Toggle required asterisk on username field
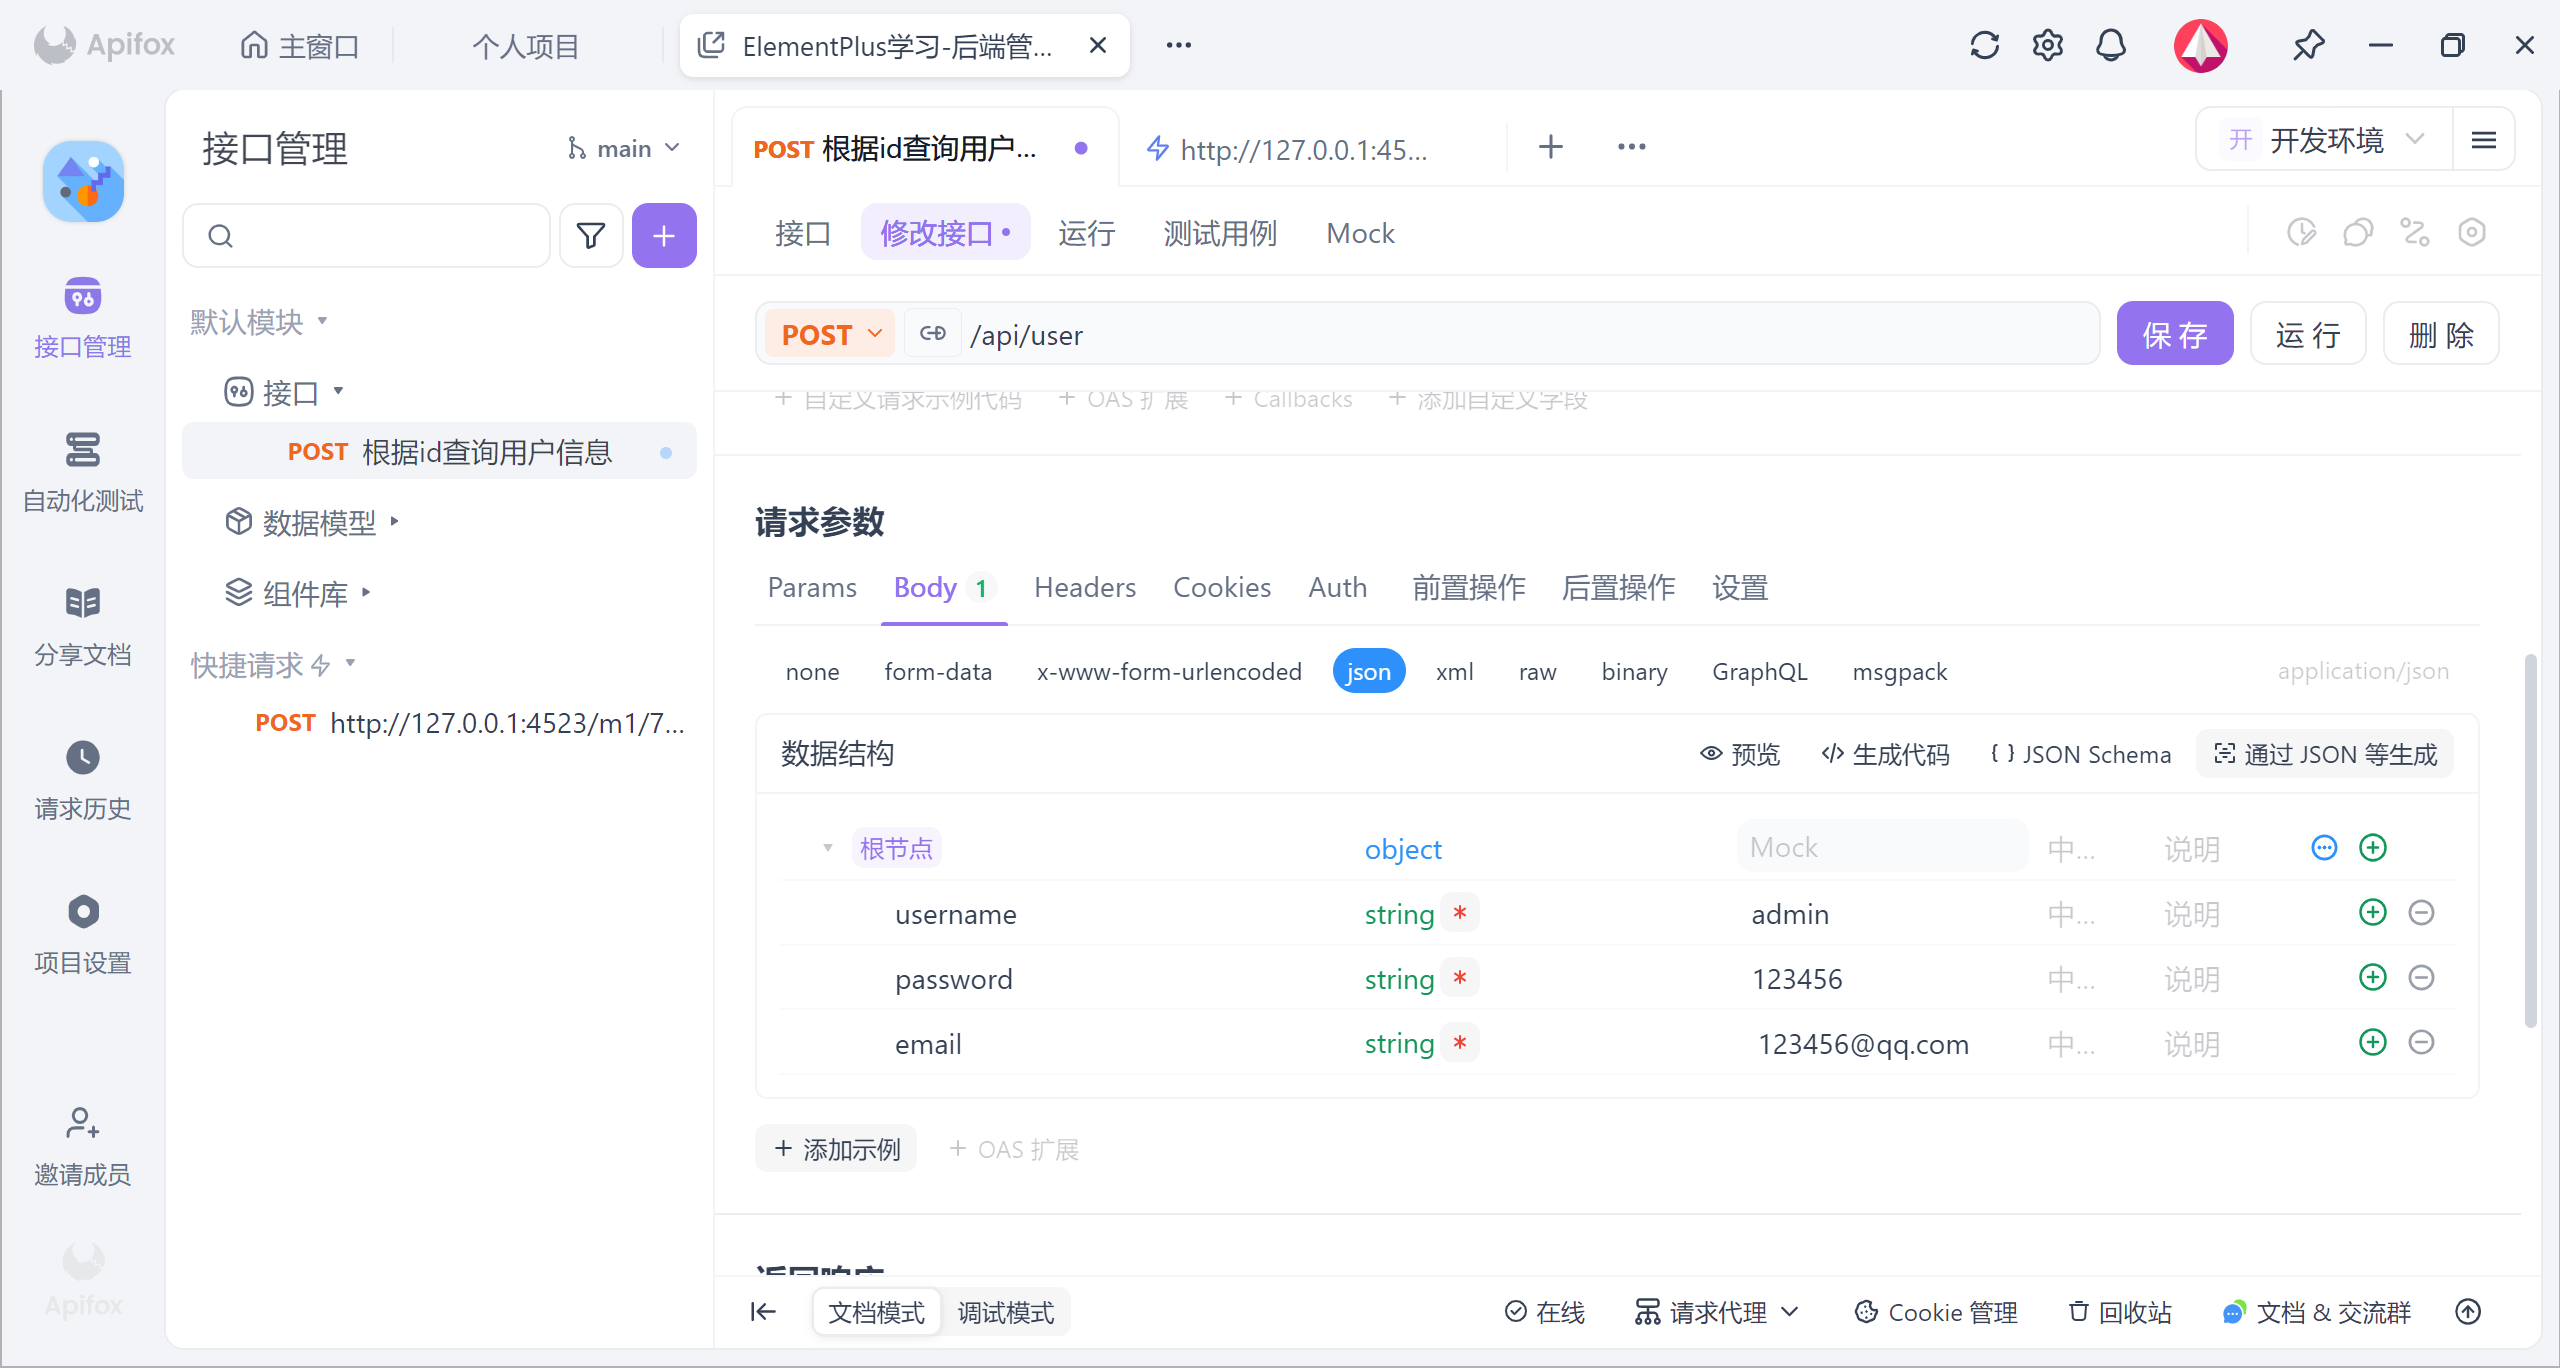Viewport: 2560px width, 1368px height. 1460,913
